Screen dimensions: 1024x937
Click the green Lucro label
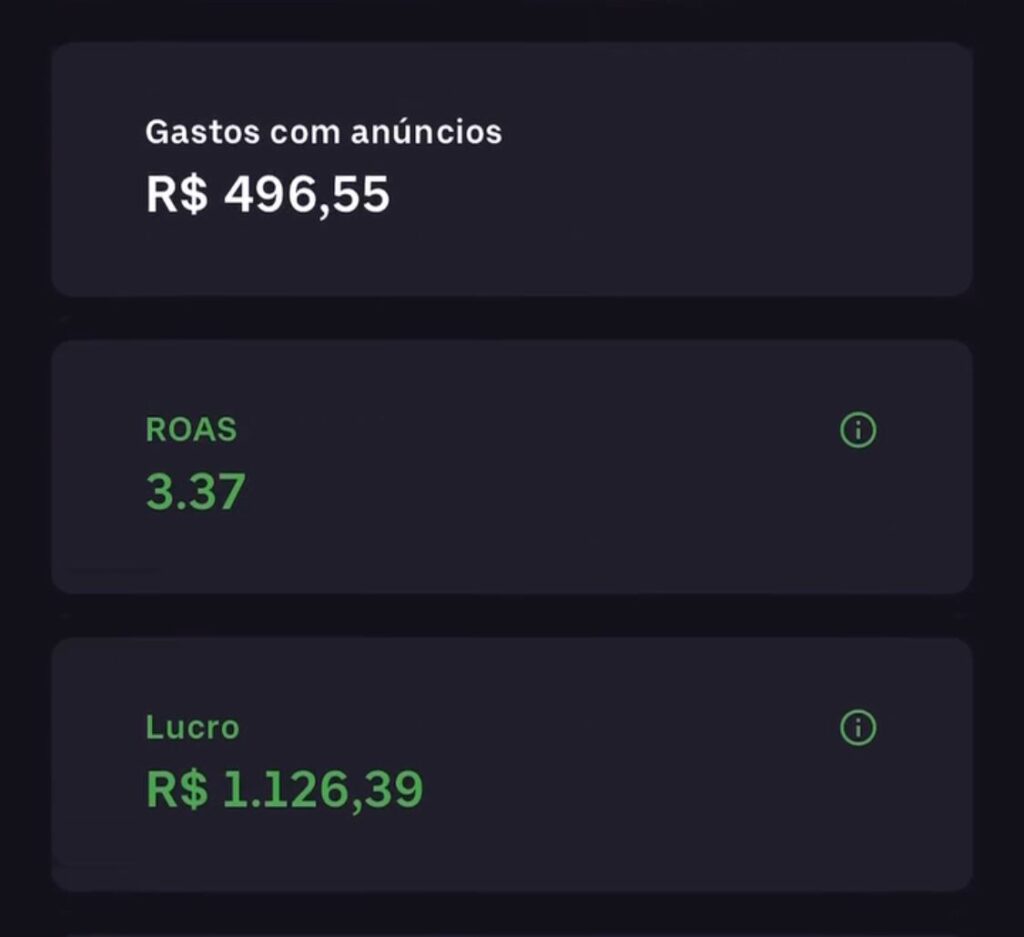tap(192, 727)
